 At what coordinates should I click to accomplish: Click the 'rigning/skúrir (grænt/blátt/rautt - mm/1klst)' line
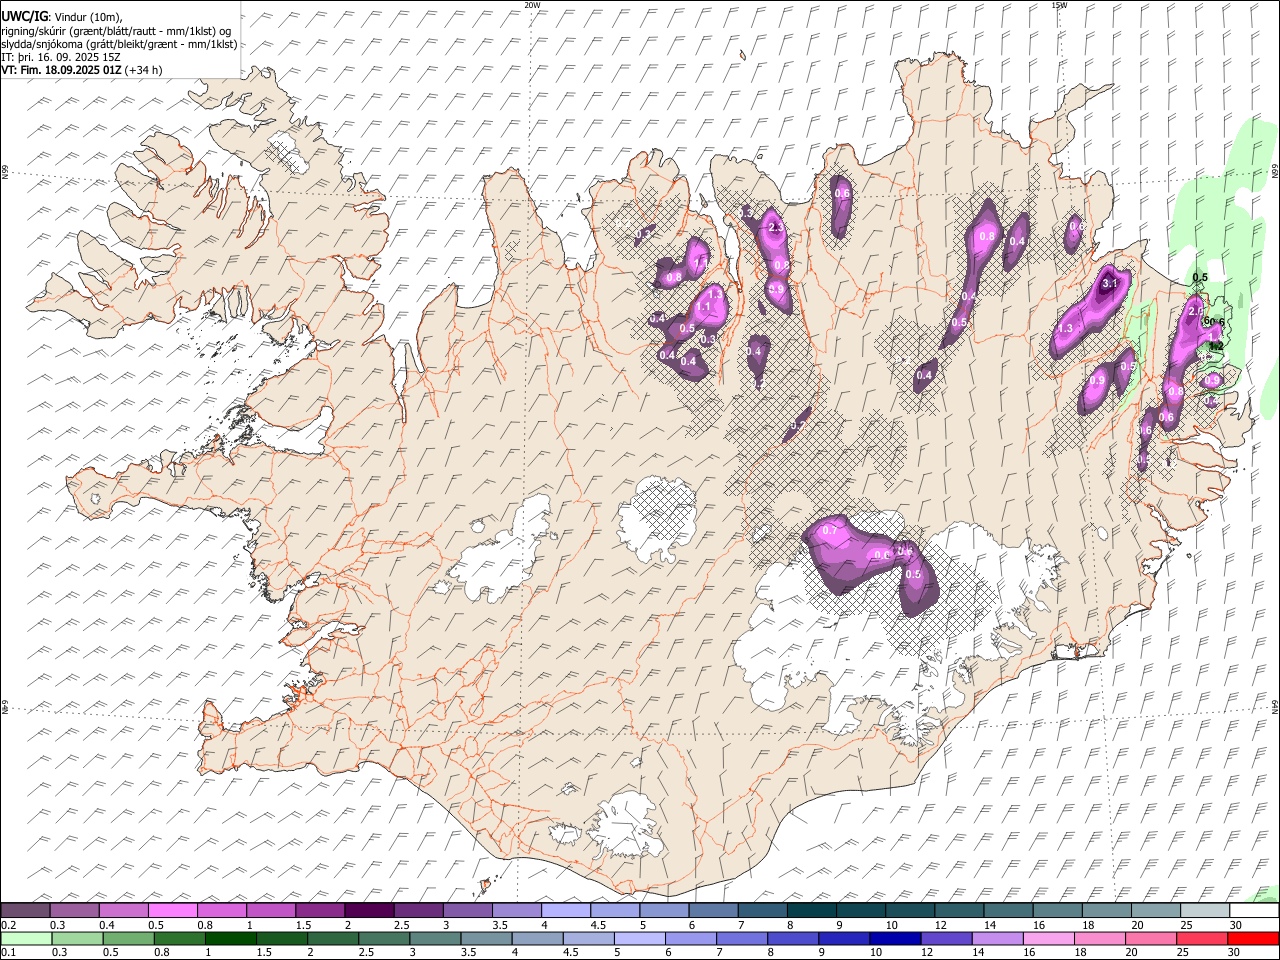(x=116, y=30)
